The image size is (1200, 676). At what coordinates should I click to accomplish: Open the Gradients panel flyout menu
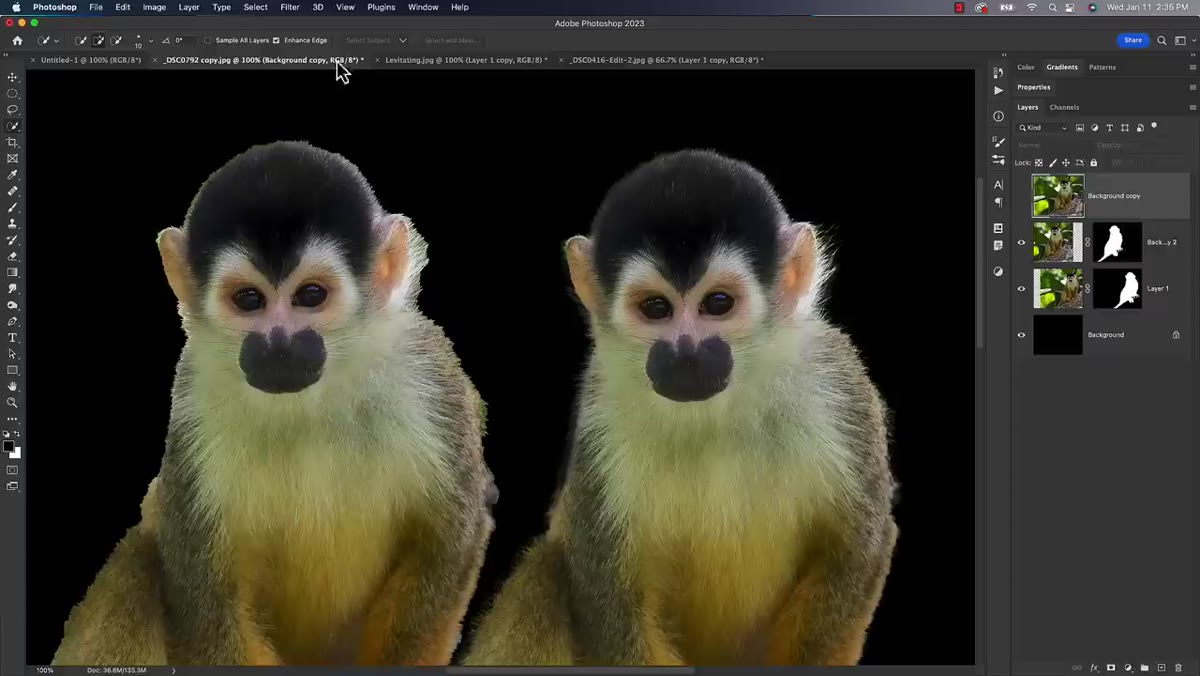tap(1192, 67)
